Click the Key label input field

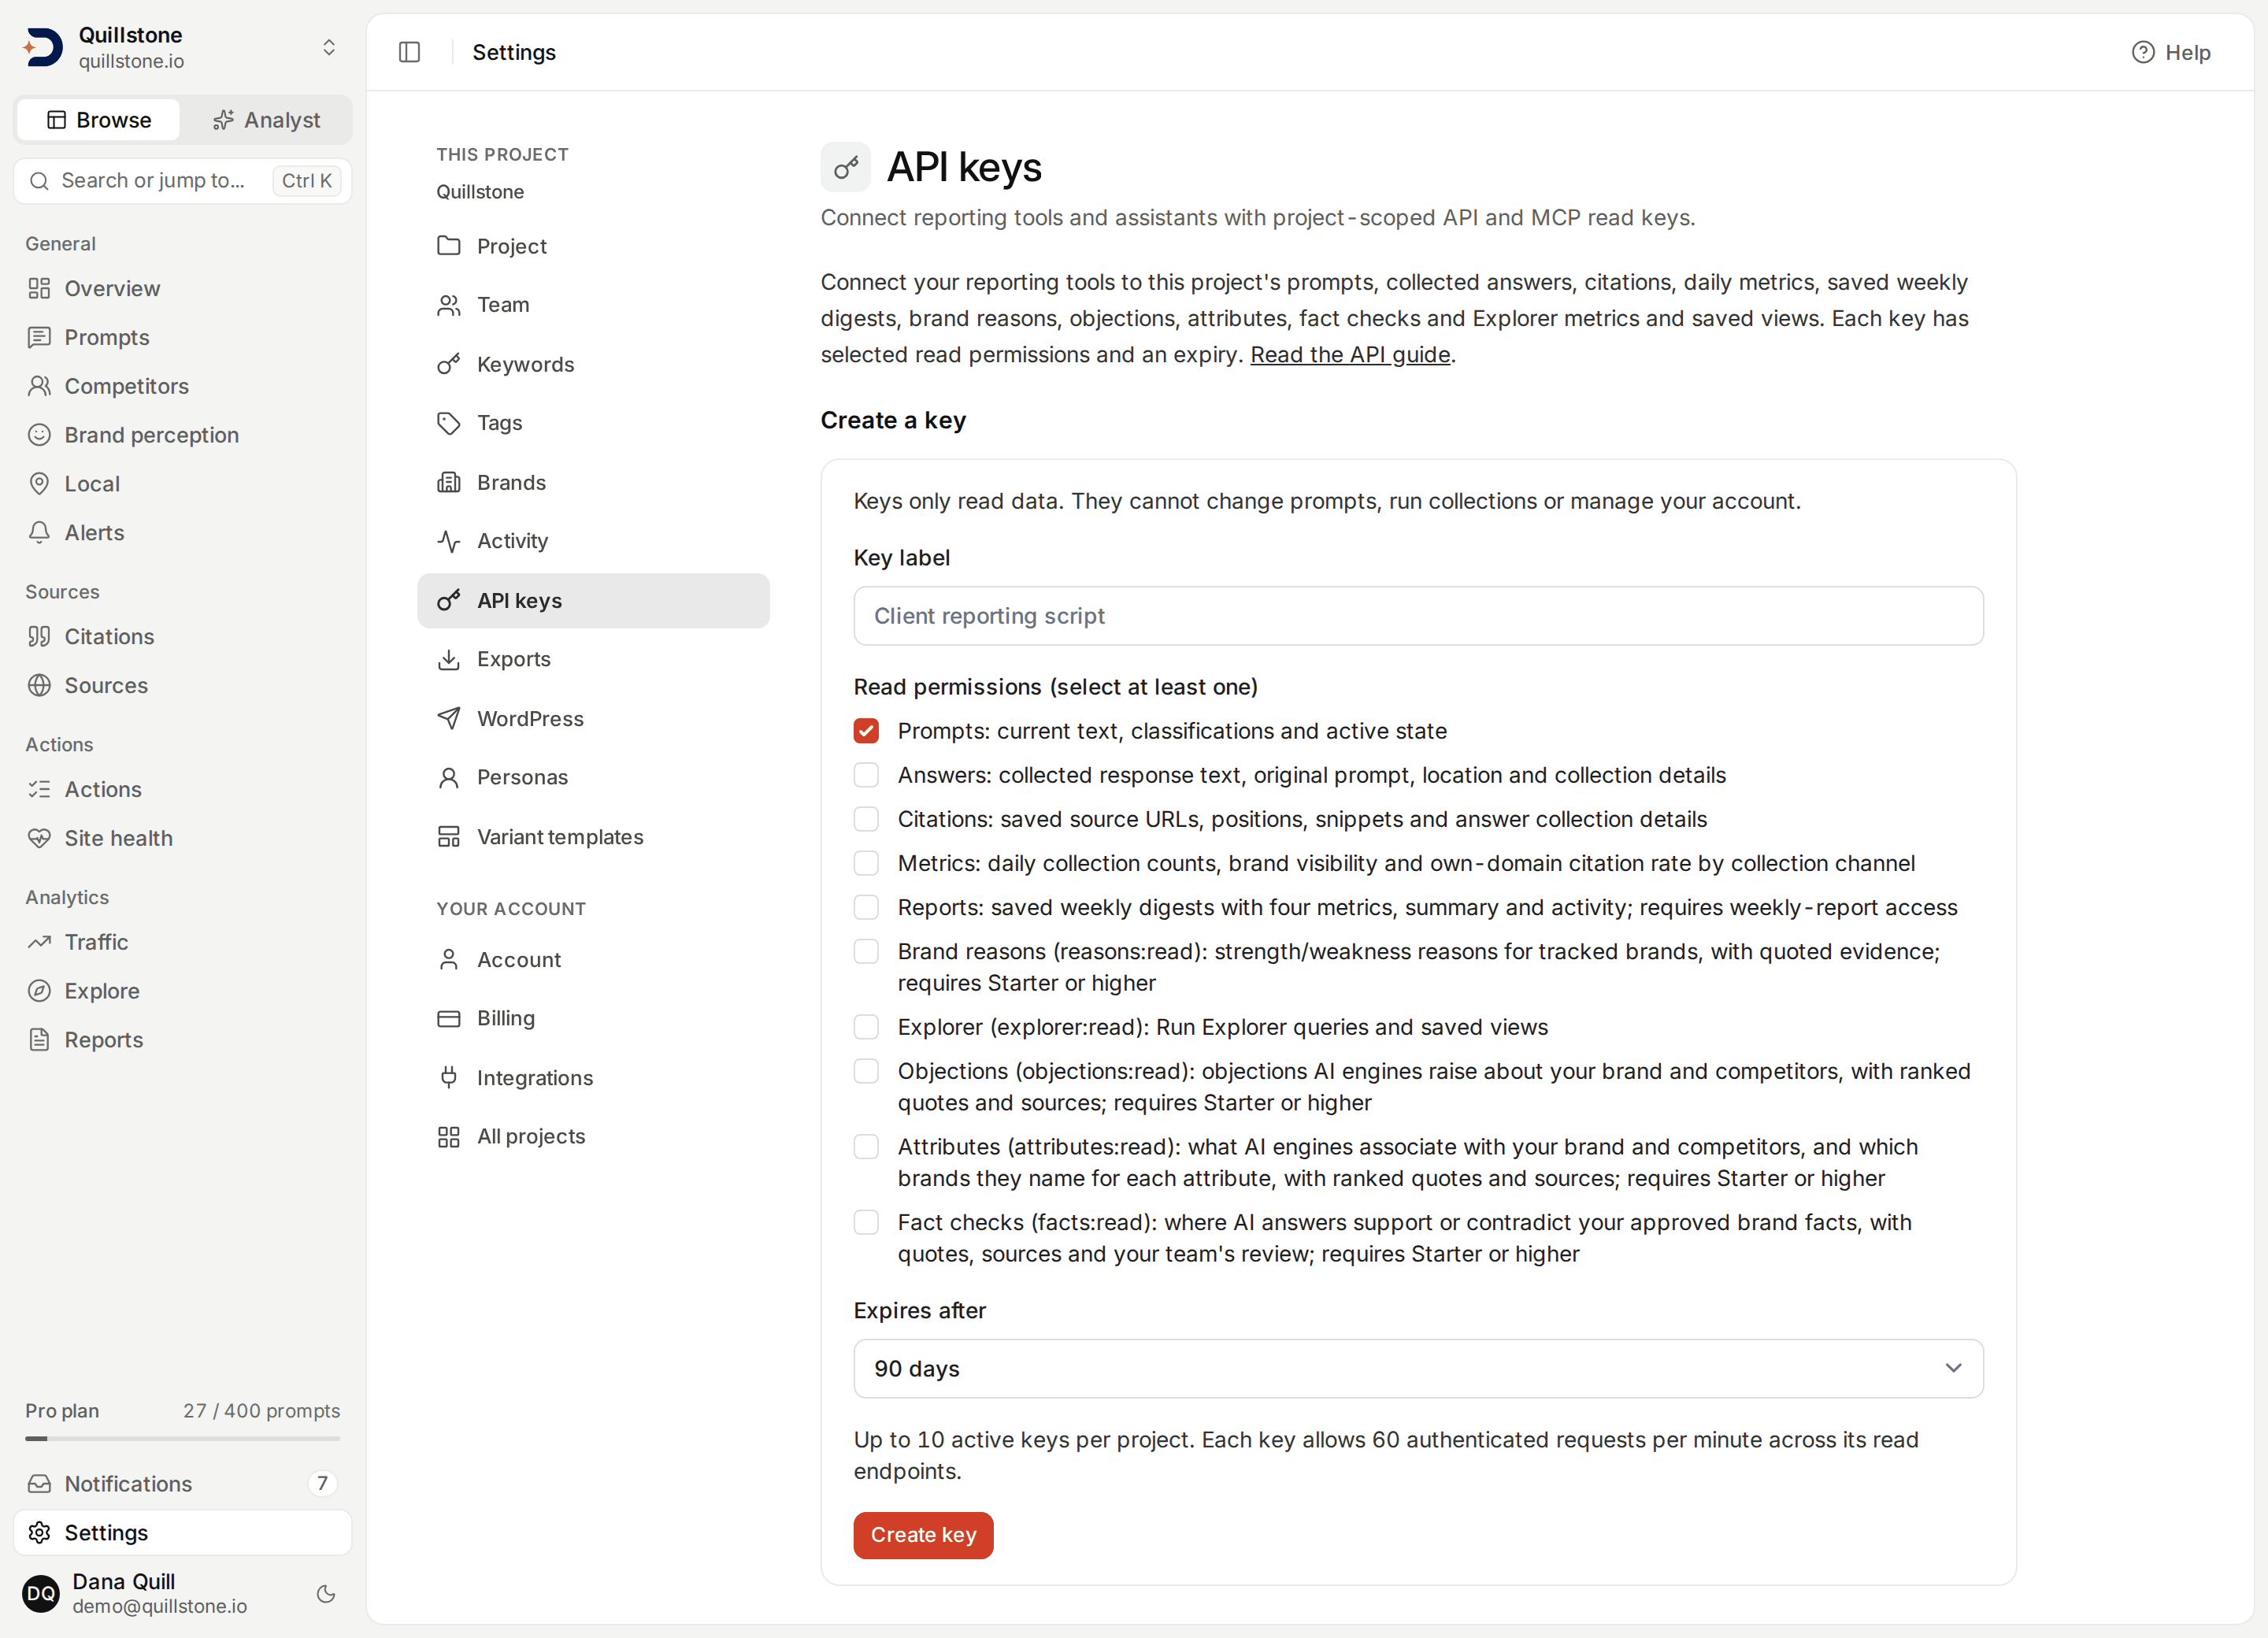click(x=1418, y=616)
